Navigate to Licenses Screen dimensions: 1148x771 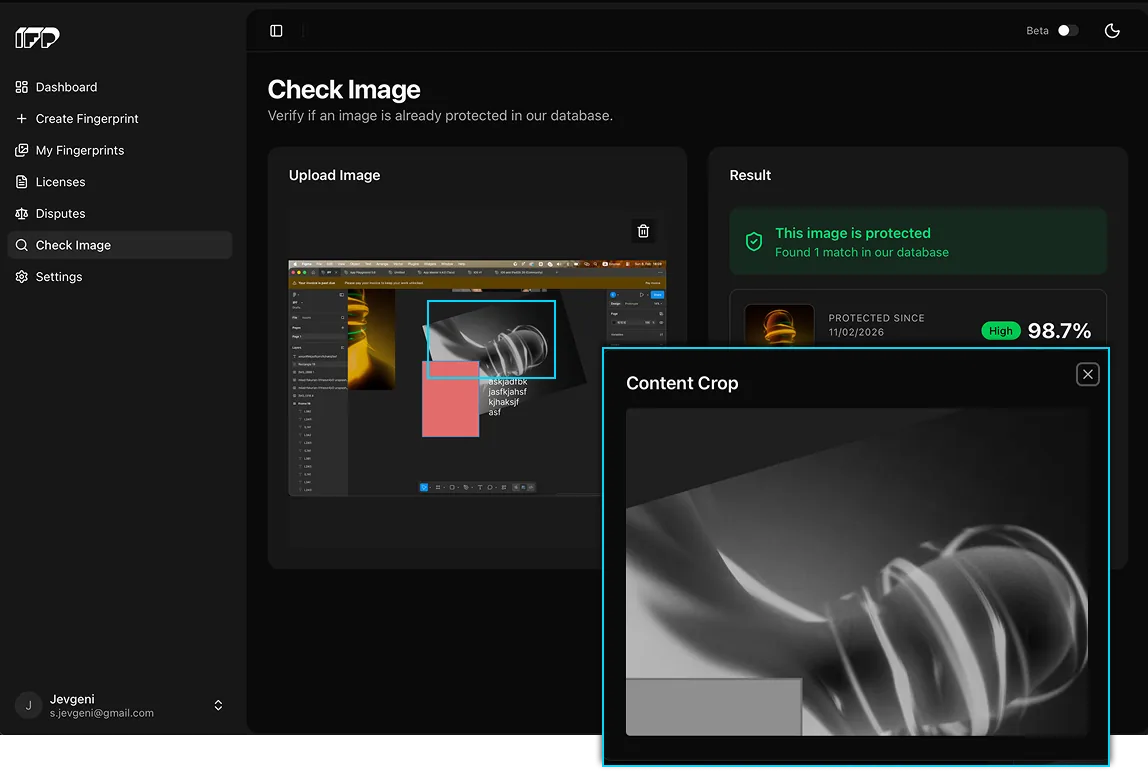(x=120, y=182)
